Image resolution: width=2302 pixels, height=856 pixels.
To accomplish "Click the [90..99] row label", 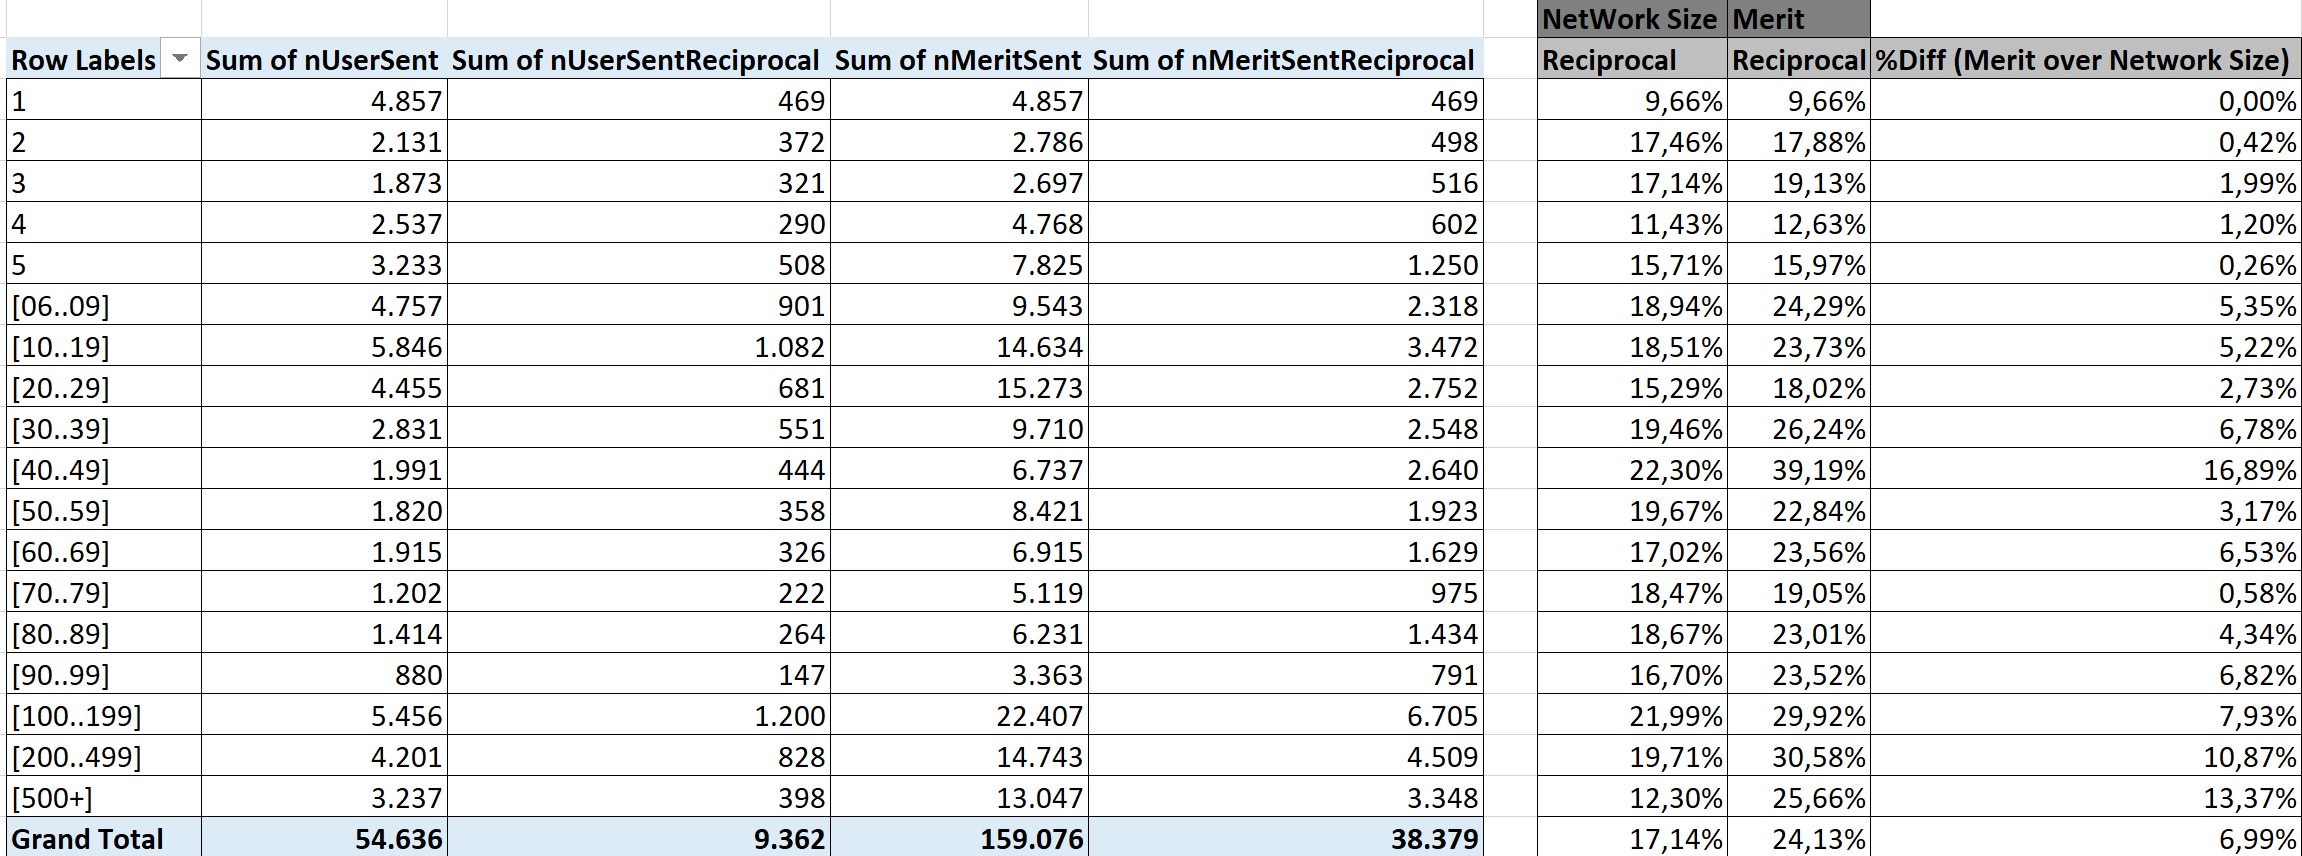I will click(x=103, y=674).
